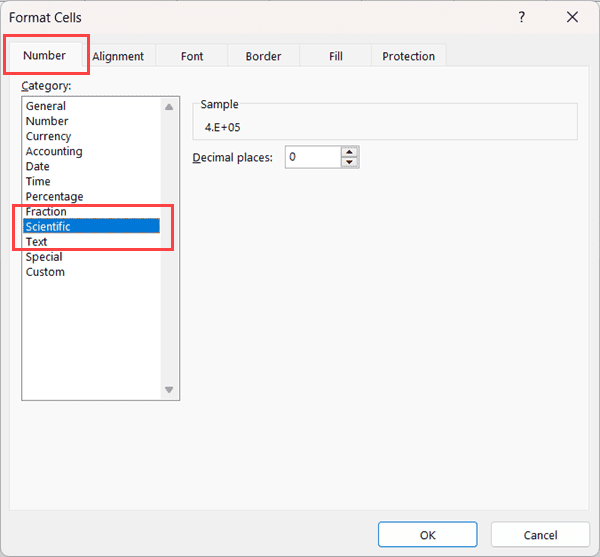600x557 pixels.
Task: Select the Text category
Action: [x=36, y=241]
